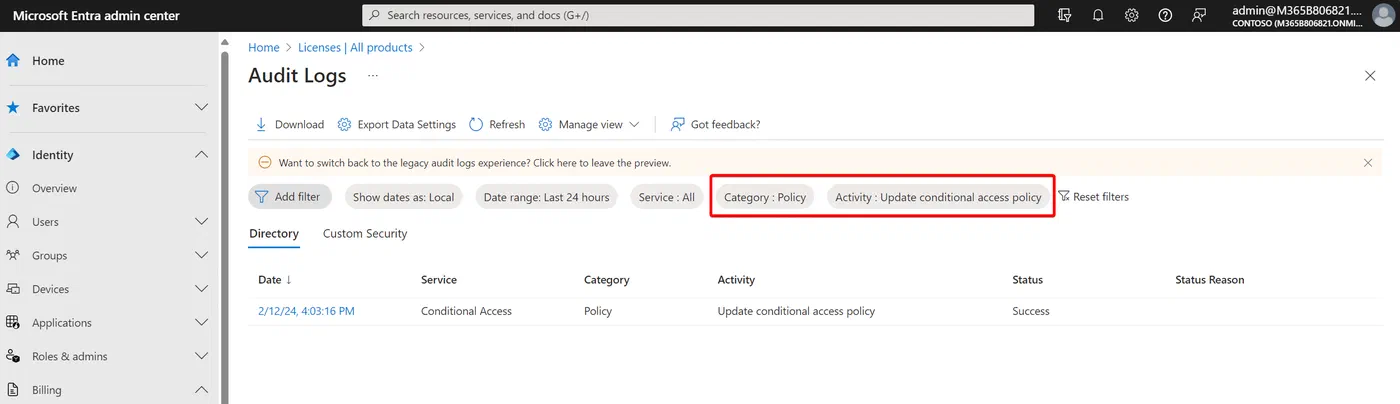
Task: Open the help question mark icon
Action: coord(1165,15)
